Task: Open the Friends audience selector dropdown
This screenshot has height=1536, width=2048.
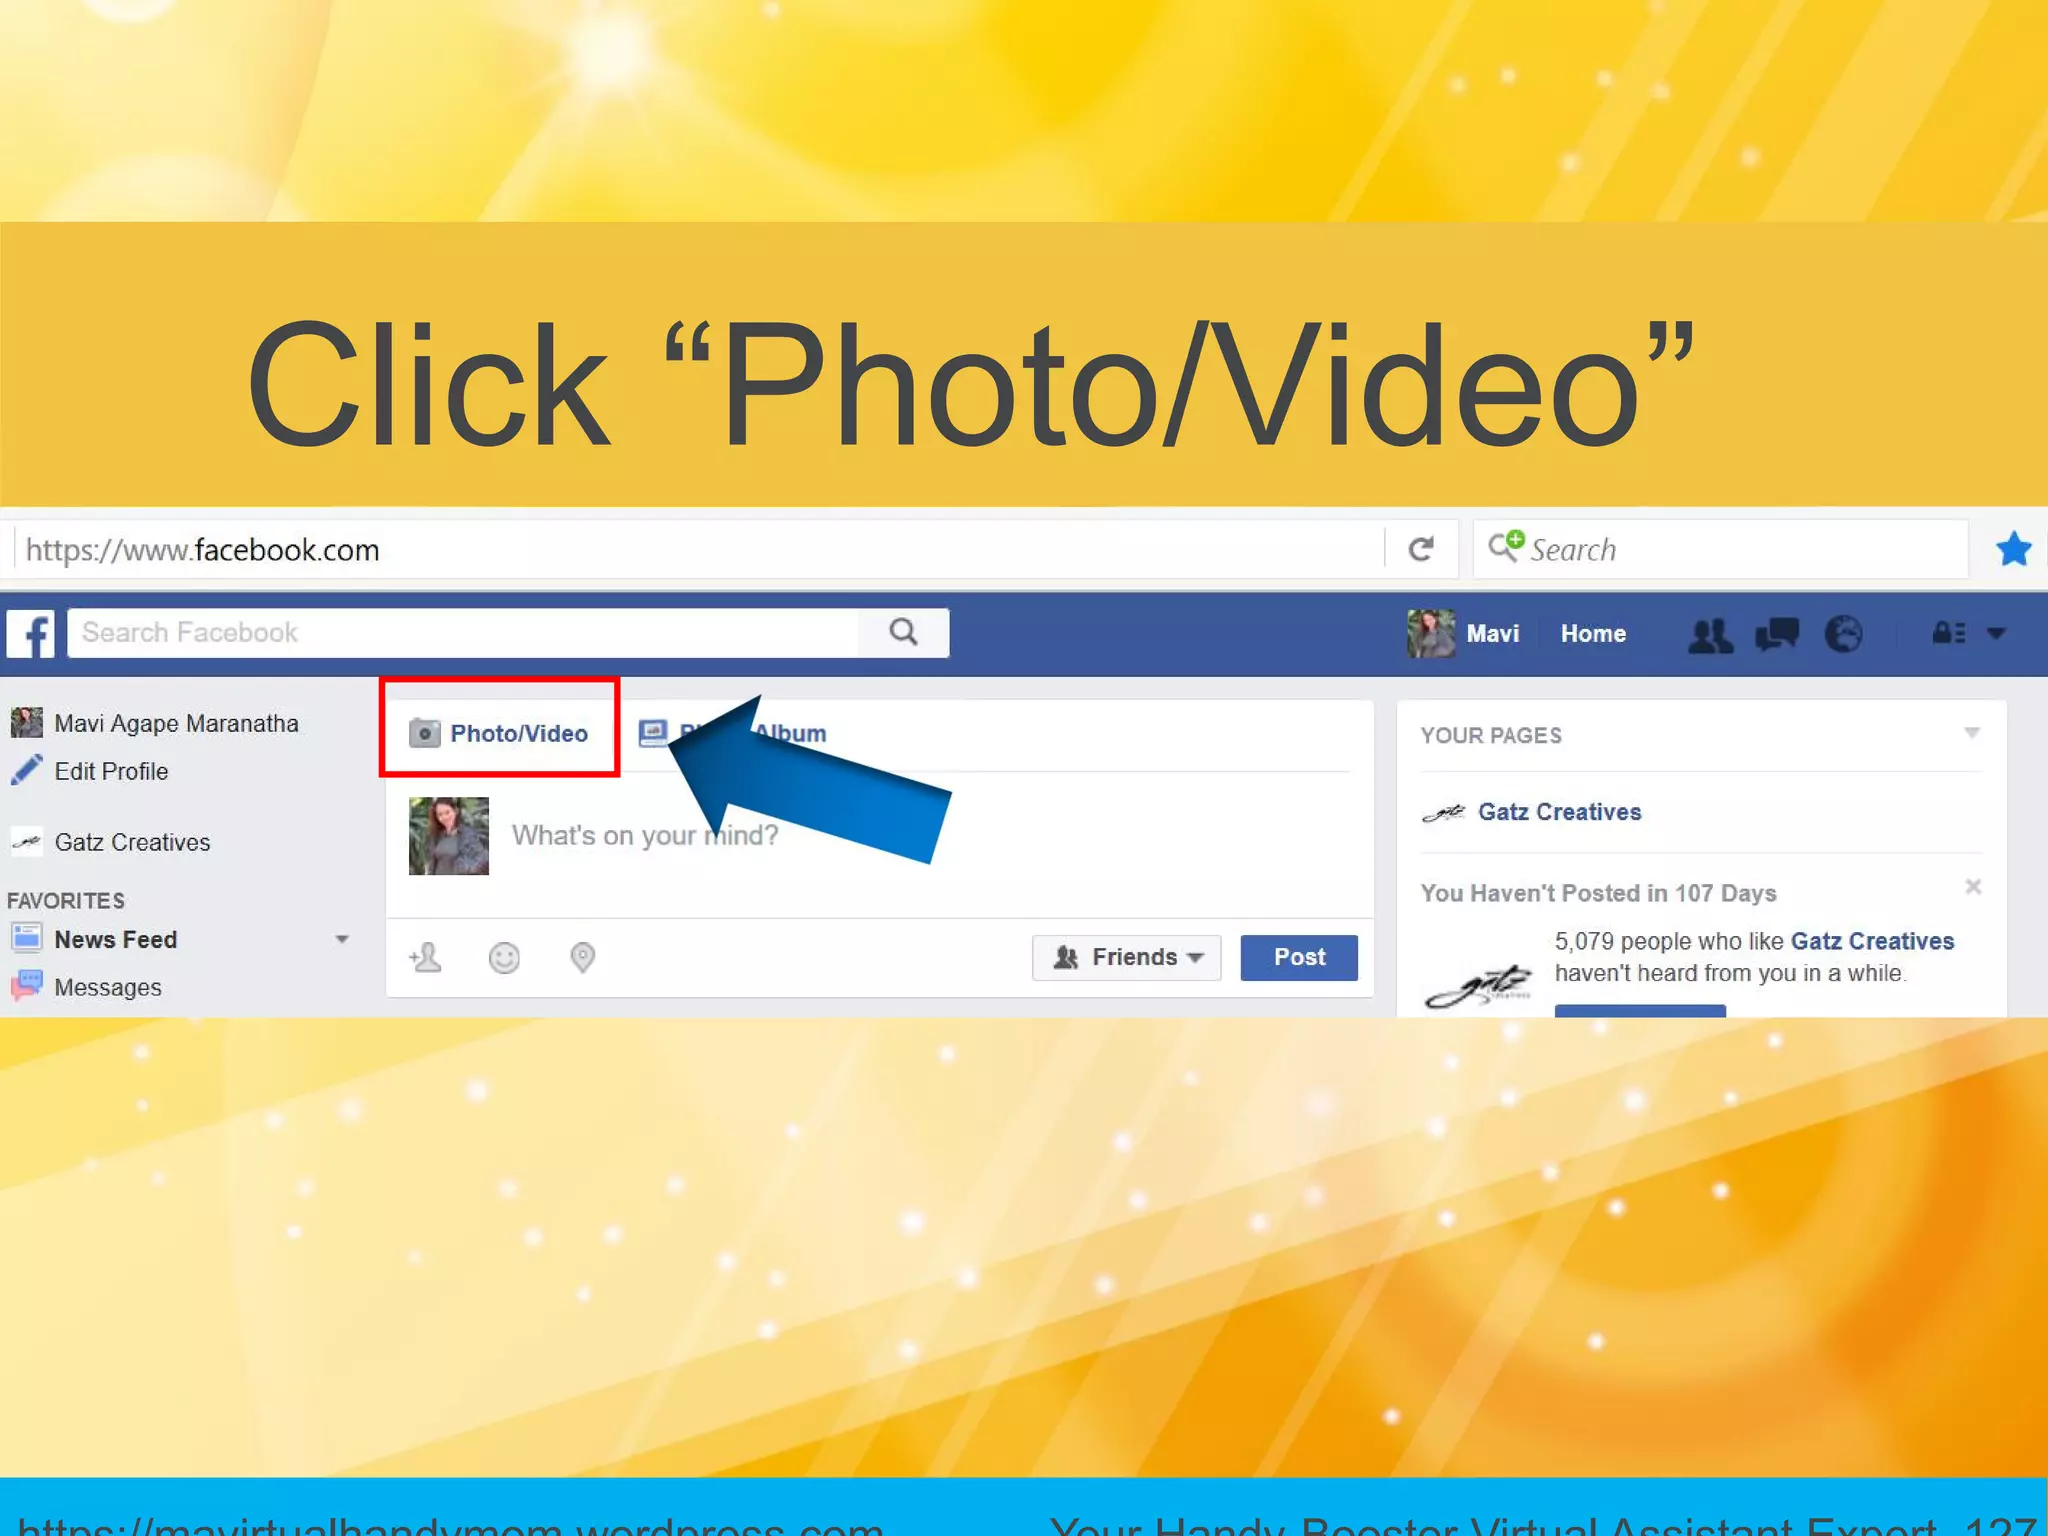Action: click(1127, 958)
